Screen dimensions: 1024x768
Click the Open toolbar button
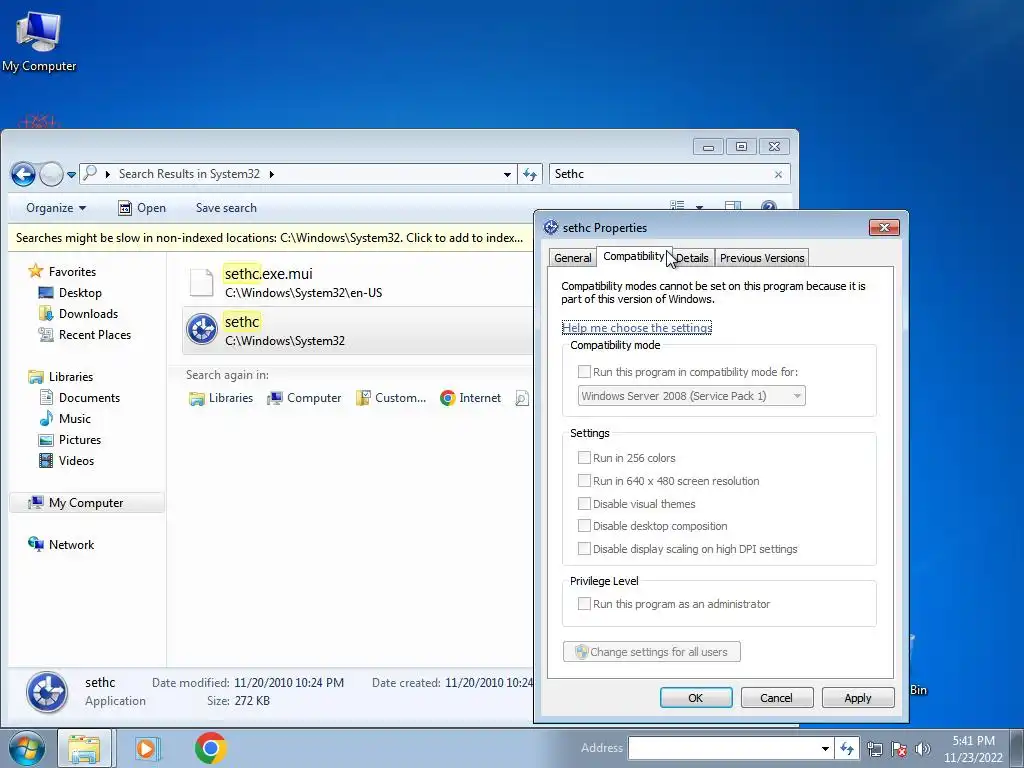pyautogui.click(x=142, y=208)
